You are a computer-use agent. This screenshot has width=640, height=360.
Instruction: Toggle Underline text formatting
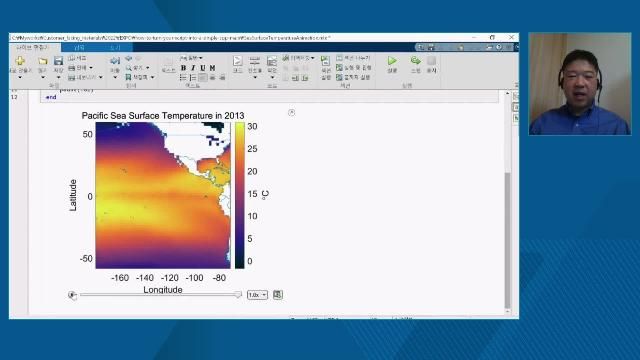tap(203, 68)
